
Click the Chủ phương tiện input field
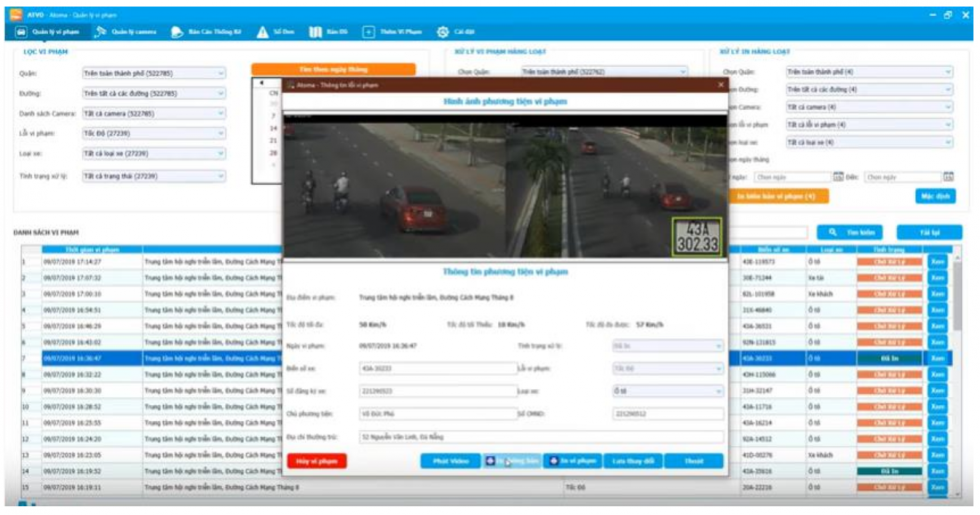(x=438, y=414)
